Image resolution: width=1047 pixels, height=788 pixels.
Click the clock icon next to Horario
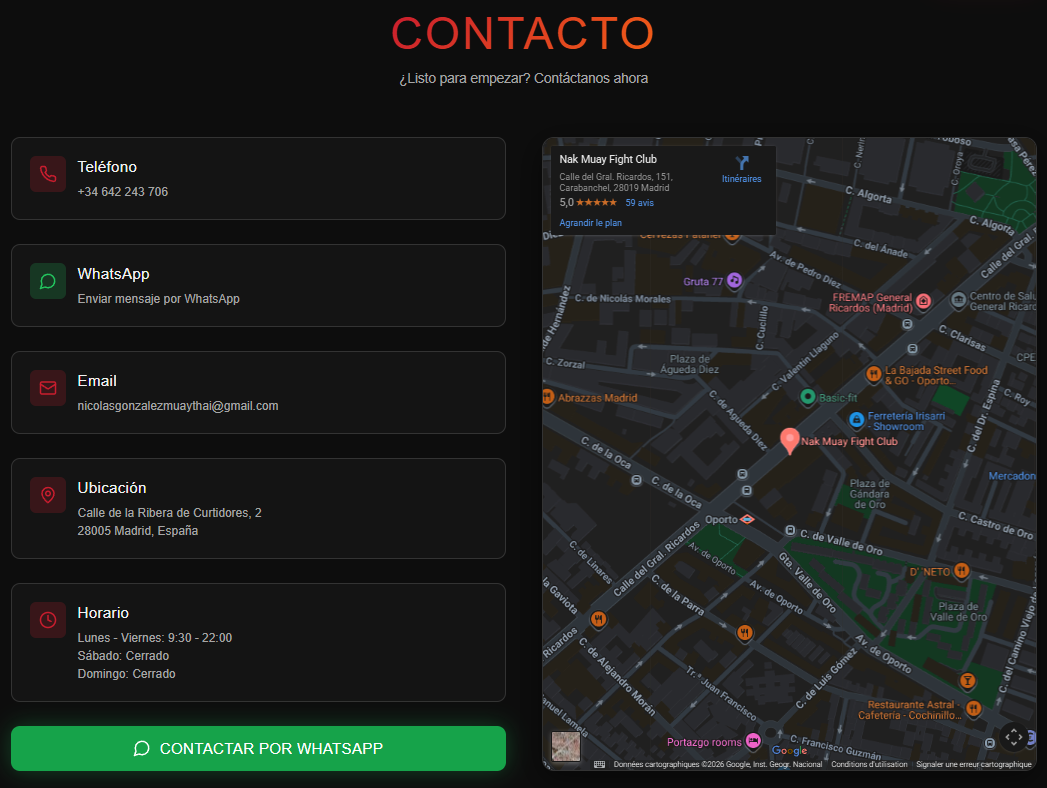47,620
